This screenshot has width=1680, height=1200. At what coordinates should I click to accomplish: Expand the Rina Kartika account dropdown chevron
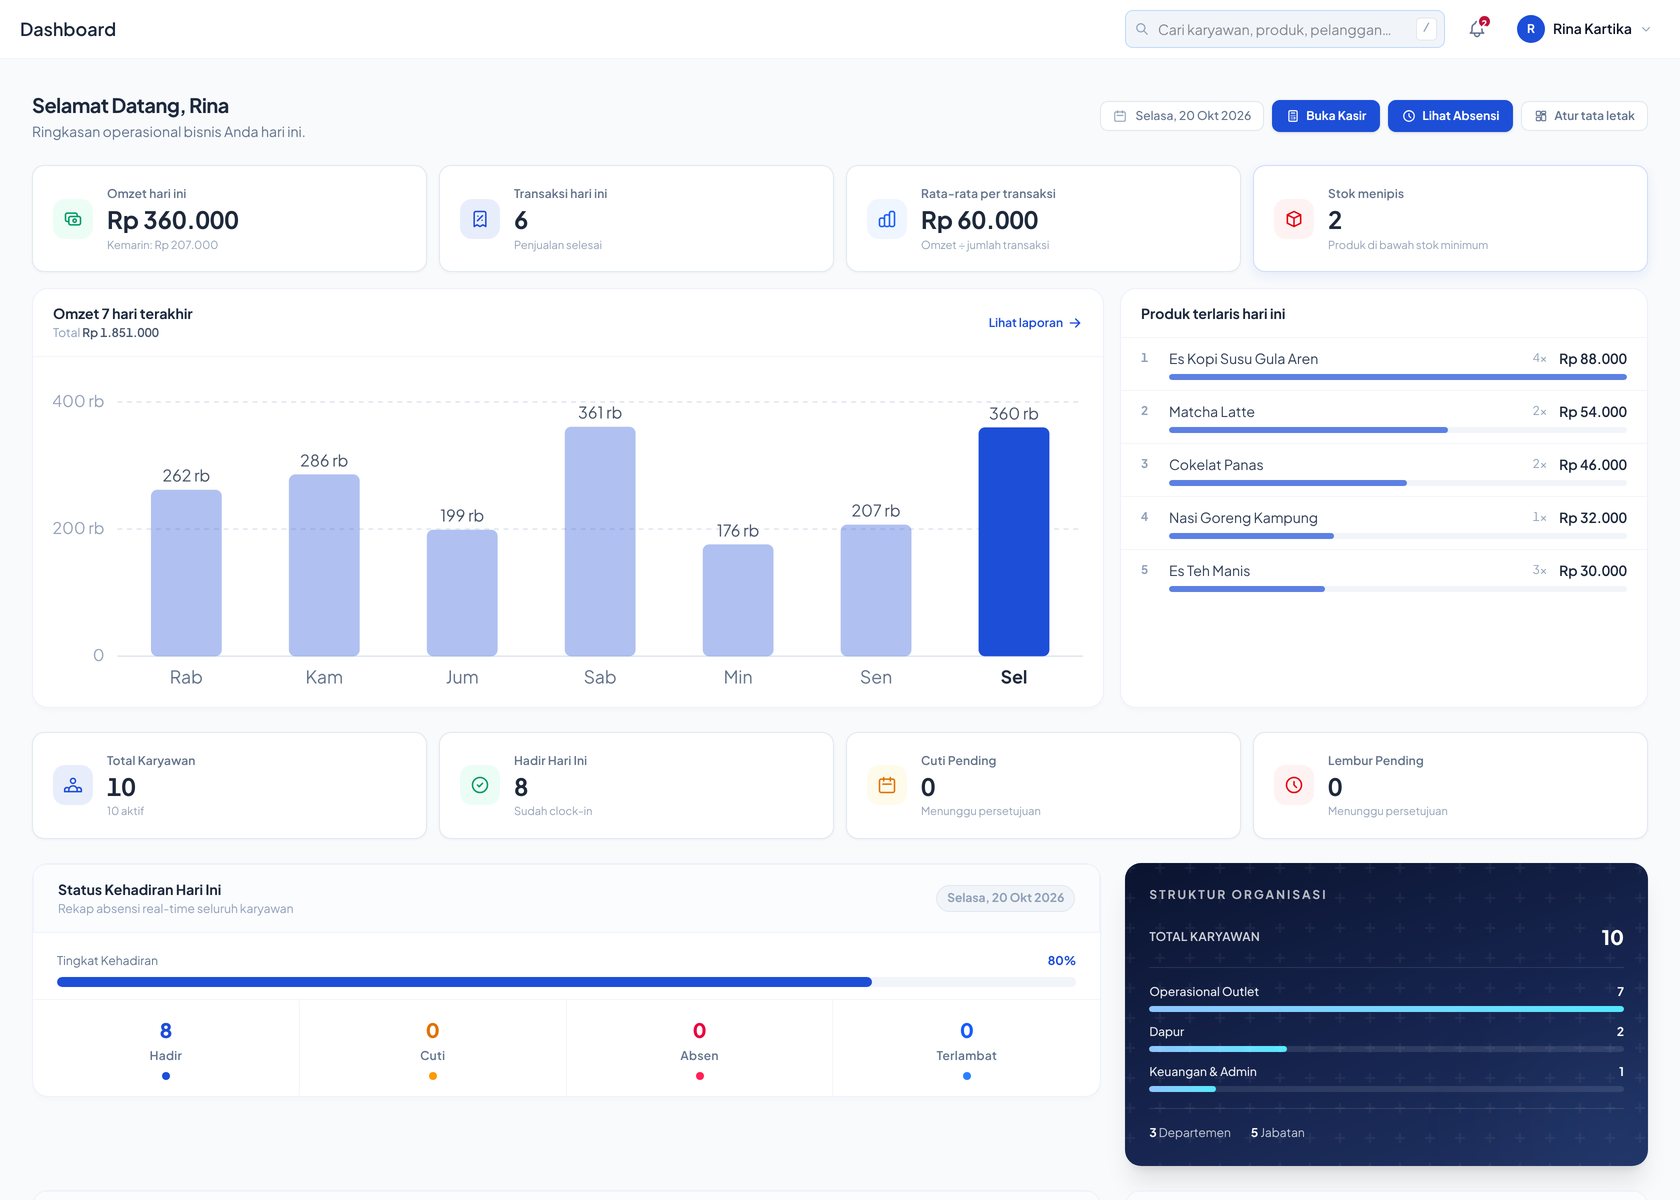[1646, 29]
